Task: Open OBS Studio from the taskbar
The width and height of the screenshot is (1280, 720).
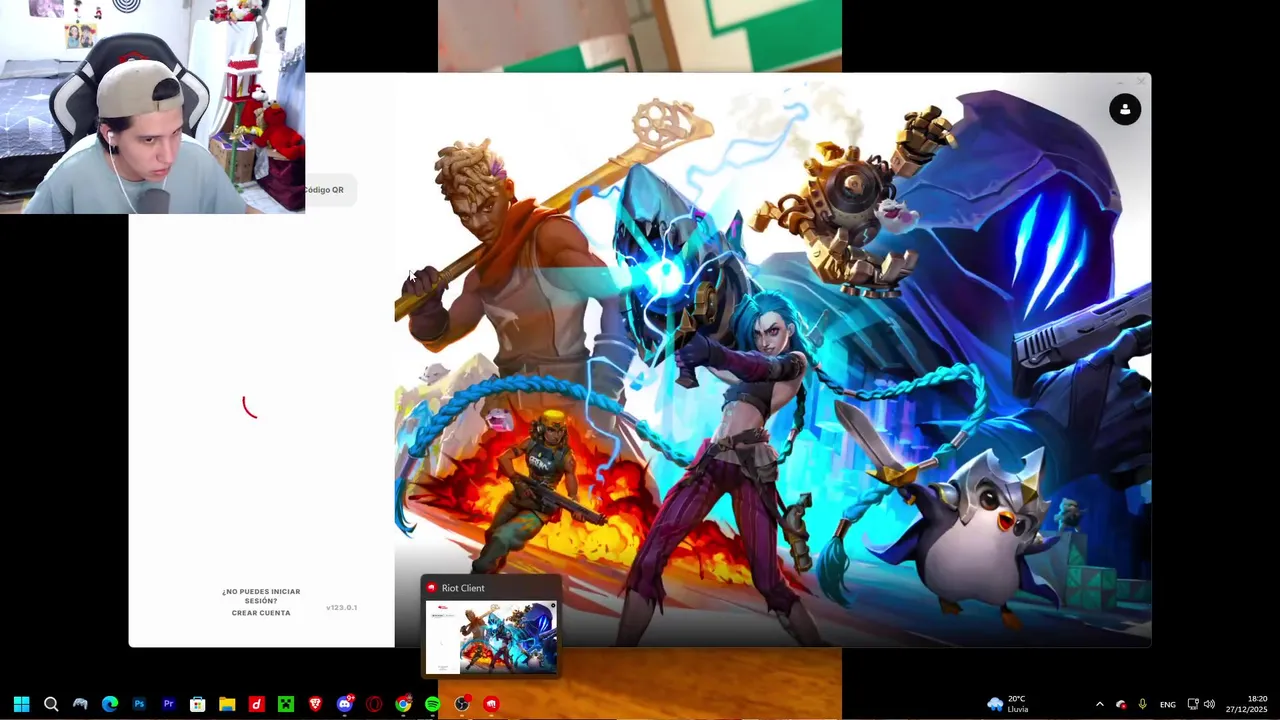Action: (462, 704)
